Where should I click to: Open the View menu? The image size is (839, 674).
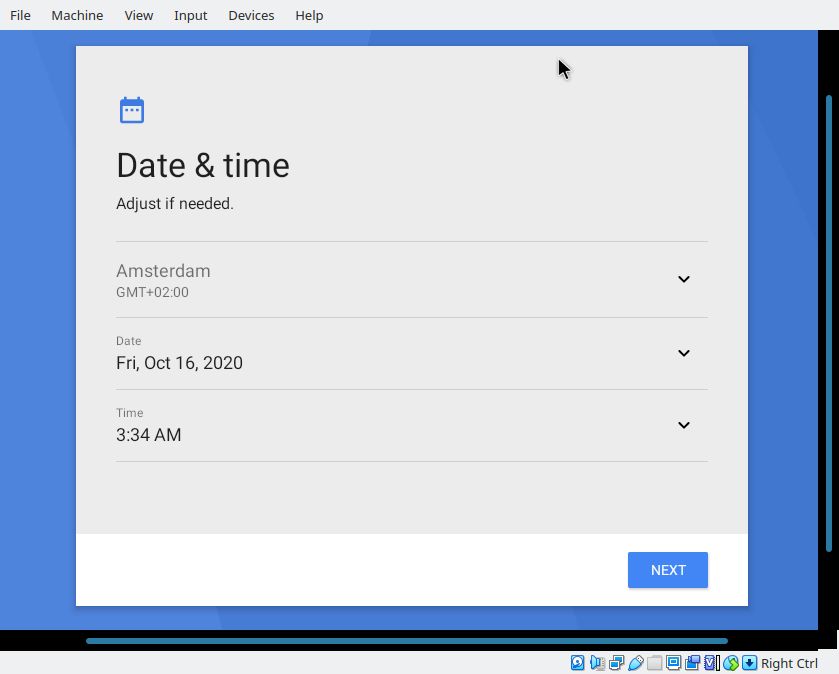point(139,16)
